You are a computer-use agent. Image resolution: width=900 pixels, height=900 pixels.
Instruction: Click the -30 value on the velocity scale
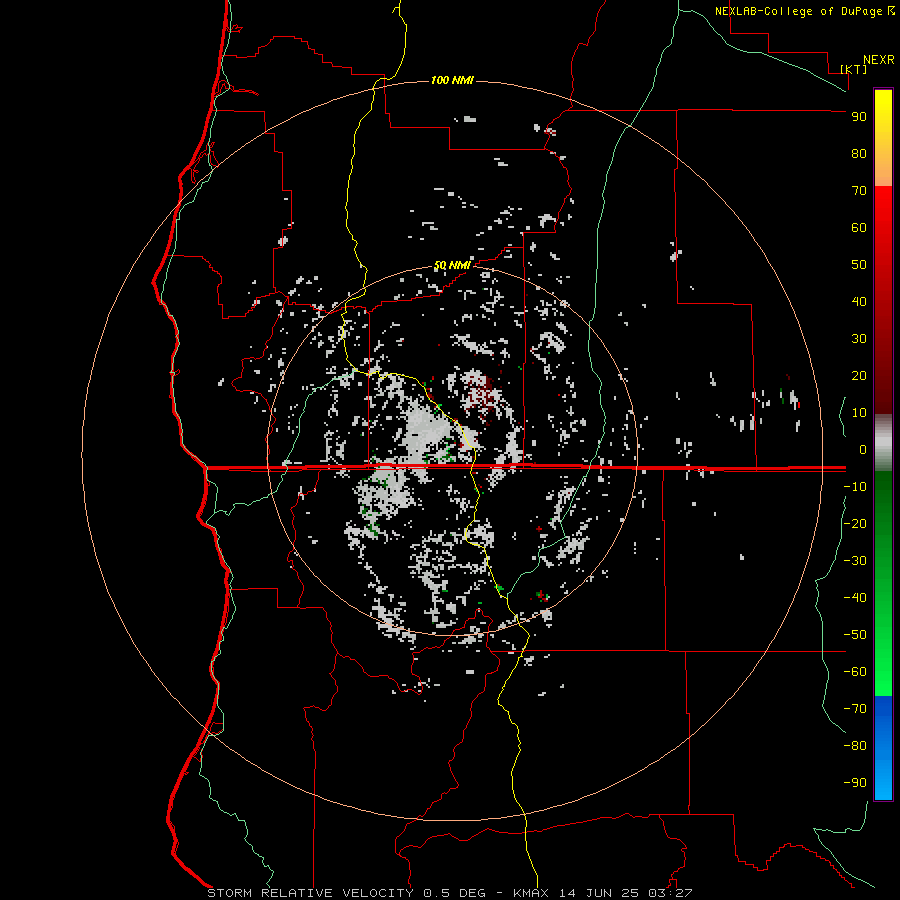[855, 561]
